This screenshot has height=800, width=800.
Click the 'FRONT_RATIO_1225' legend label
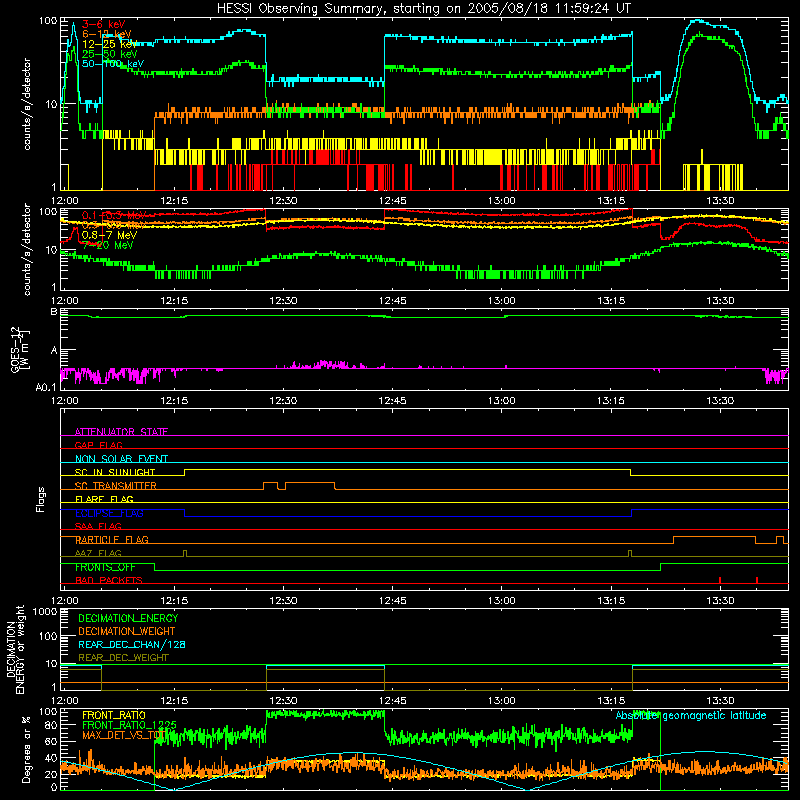click(129, 724)
